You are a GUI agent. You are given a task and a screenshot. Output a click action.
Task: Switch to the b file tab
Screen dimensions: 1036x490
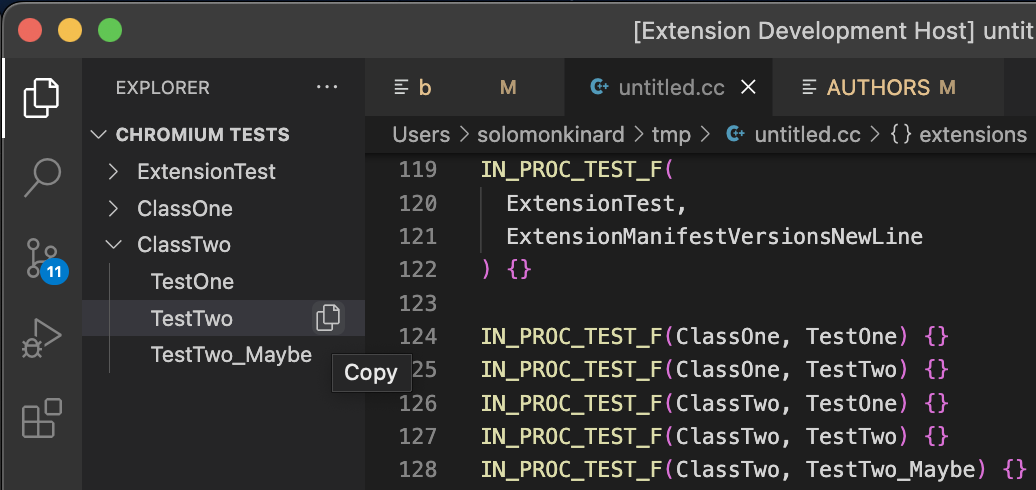[x=424, y=88]
